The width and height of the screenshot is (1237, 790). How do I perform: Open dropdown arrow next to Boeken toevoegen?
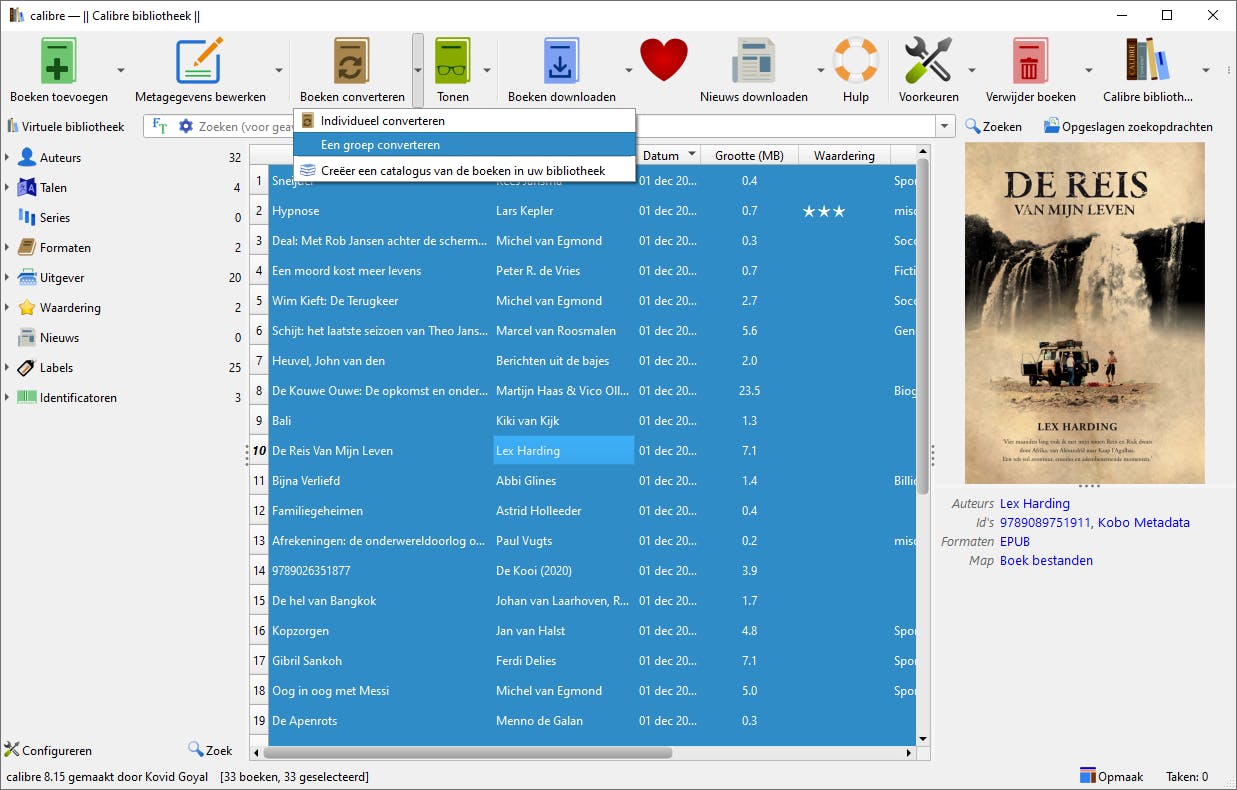pos(121,70)
